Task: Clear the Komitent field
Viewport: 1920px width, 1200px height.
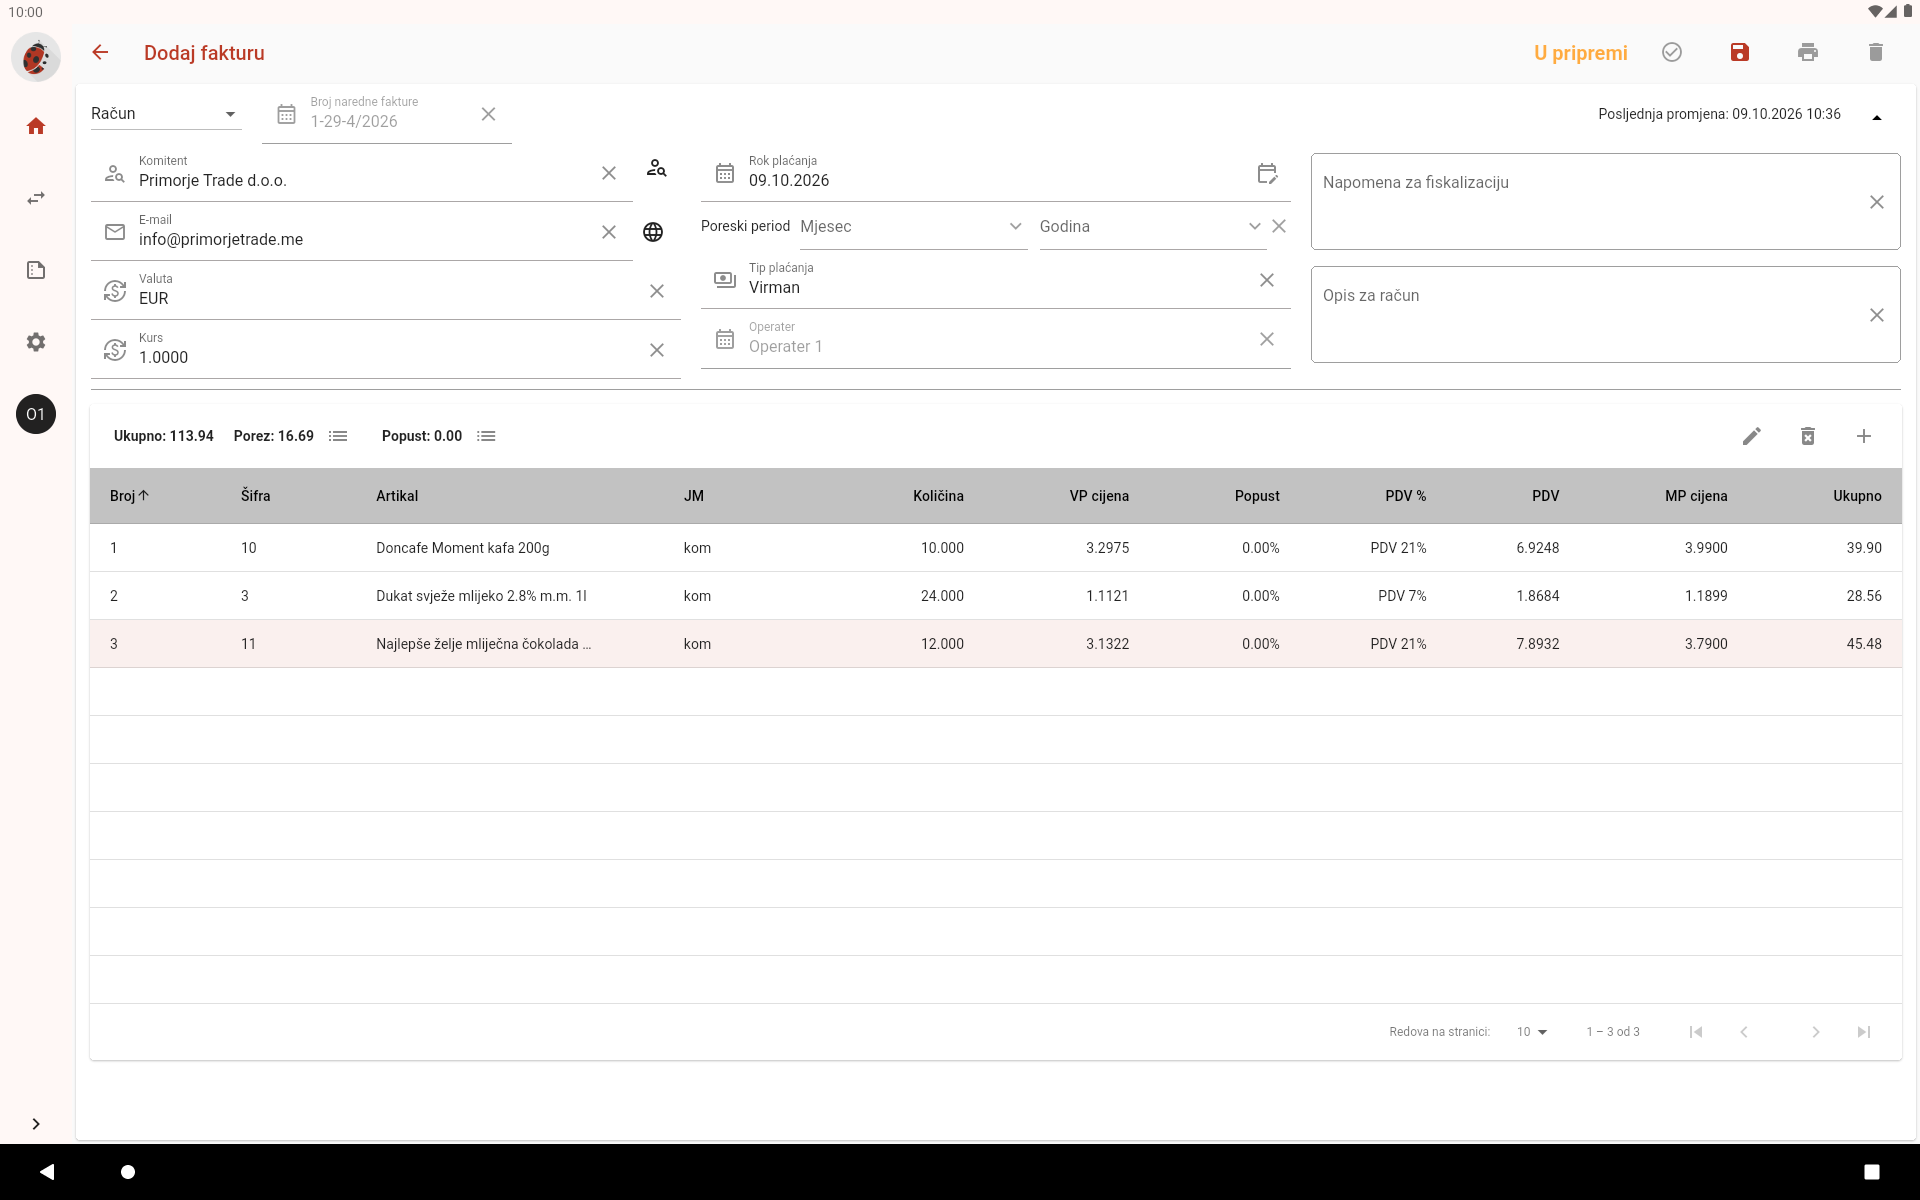Action: [x=609, y=173]
